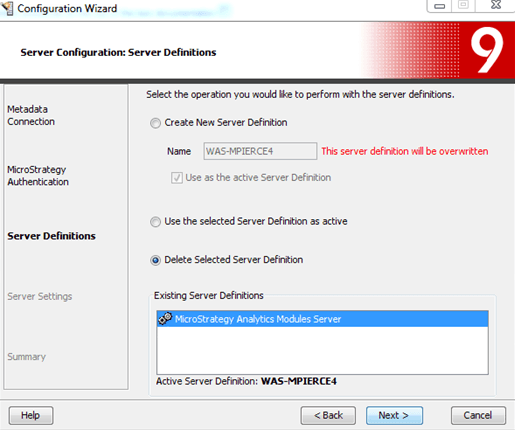Click the MicroStrategy Analytics Modules Server gear icon
The width and height of the screenshot is (515, 430).
click(165, 319)
